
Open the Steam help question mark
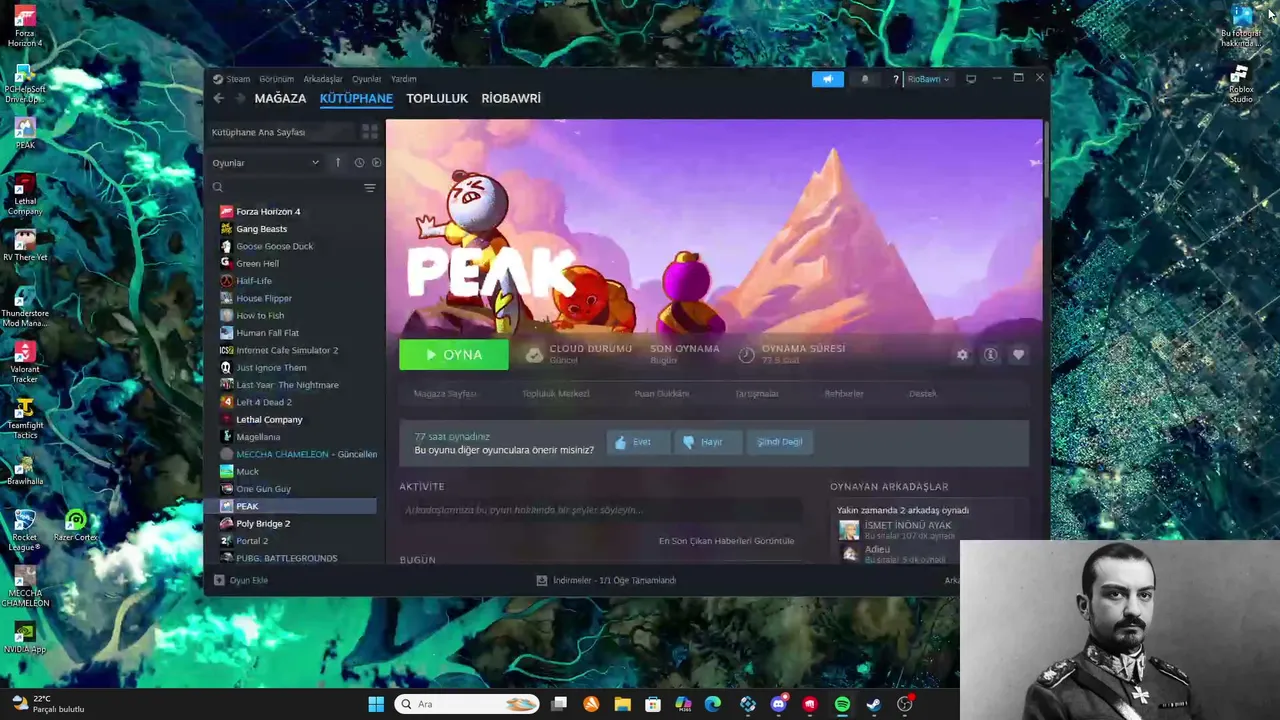click(896, 79)
